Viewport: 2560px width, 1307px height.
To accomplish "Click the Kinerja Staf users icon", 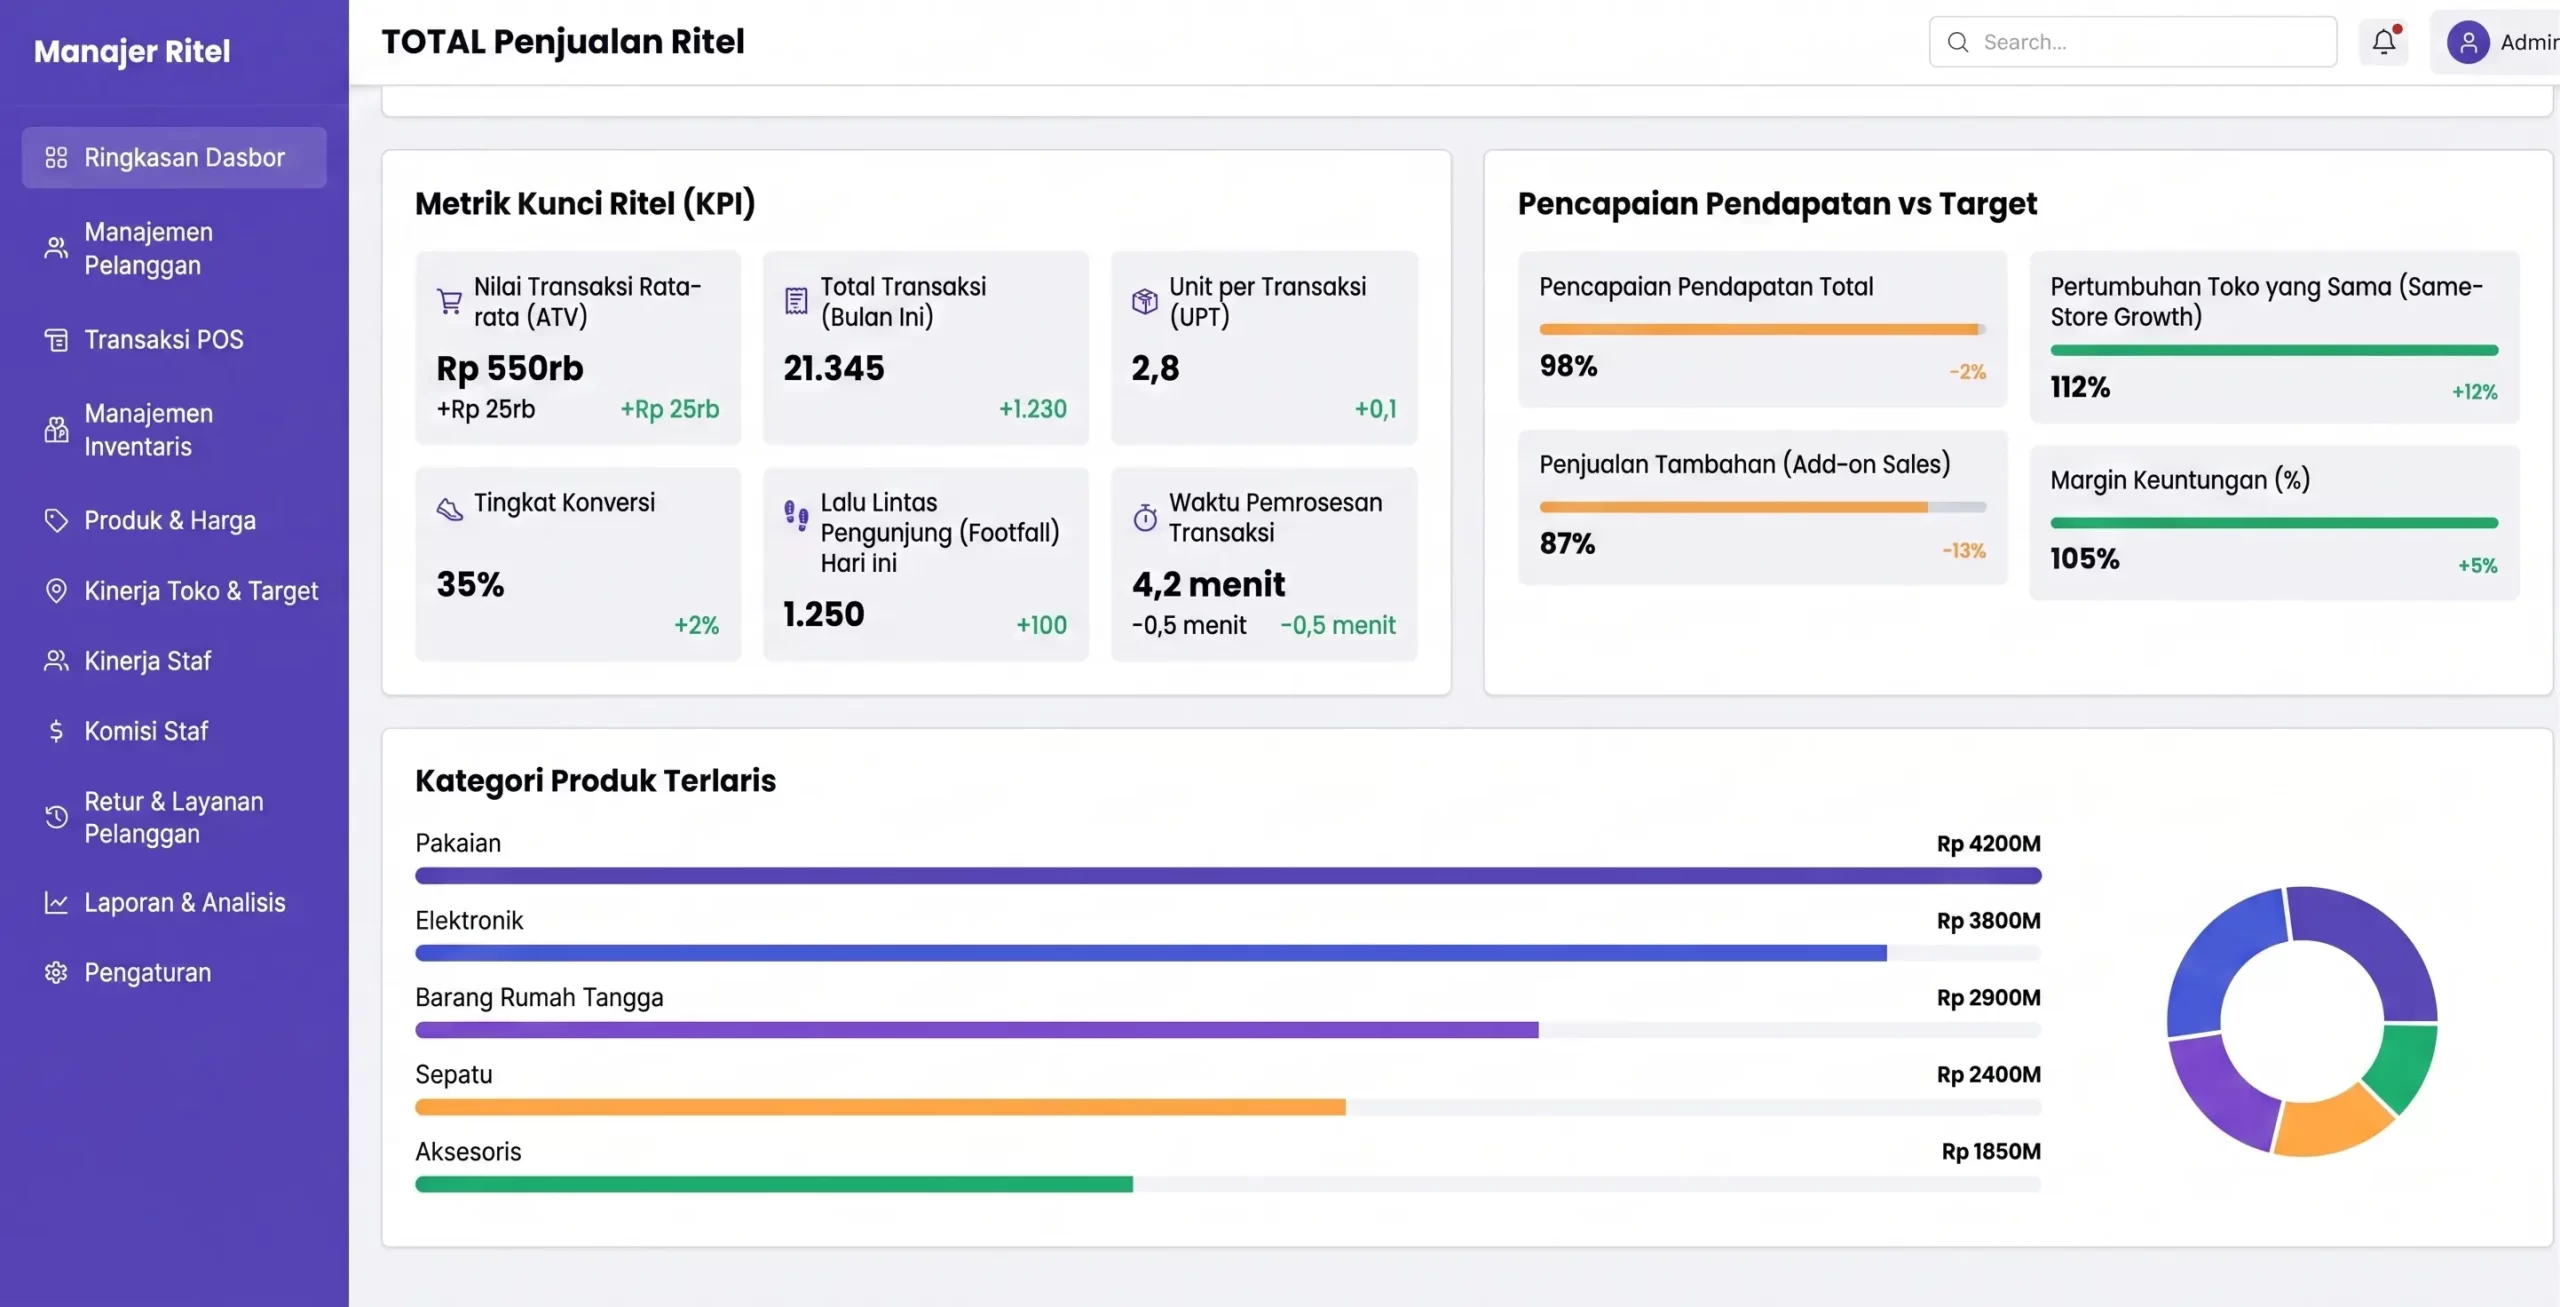I will point(56,661).
